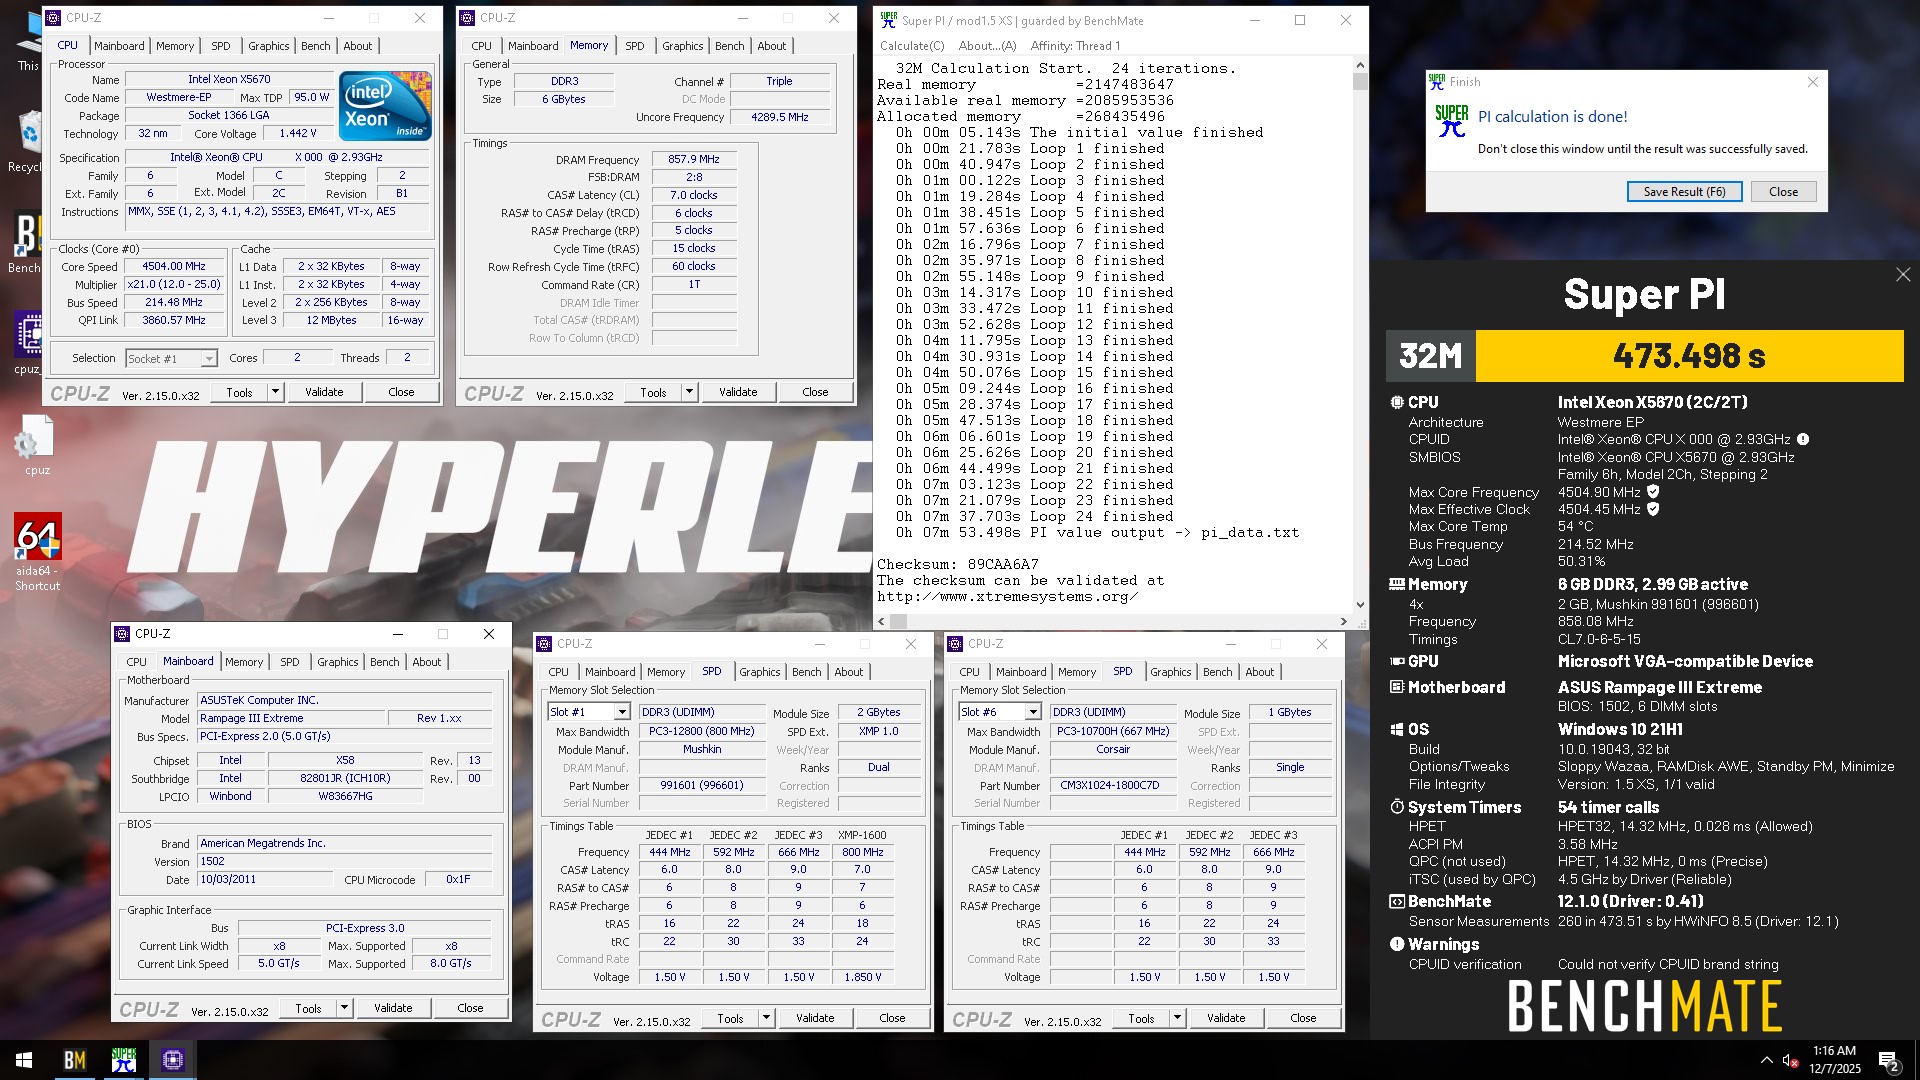
Task: Click the info icon beside the CPUID entry
Action: tap(1803, 439)
